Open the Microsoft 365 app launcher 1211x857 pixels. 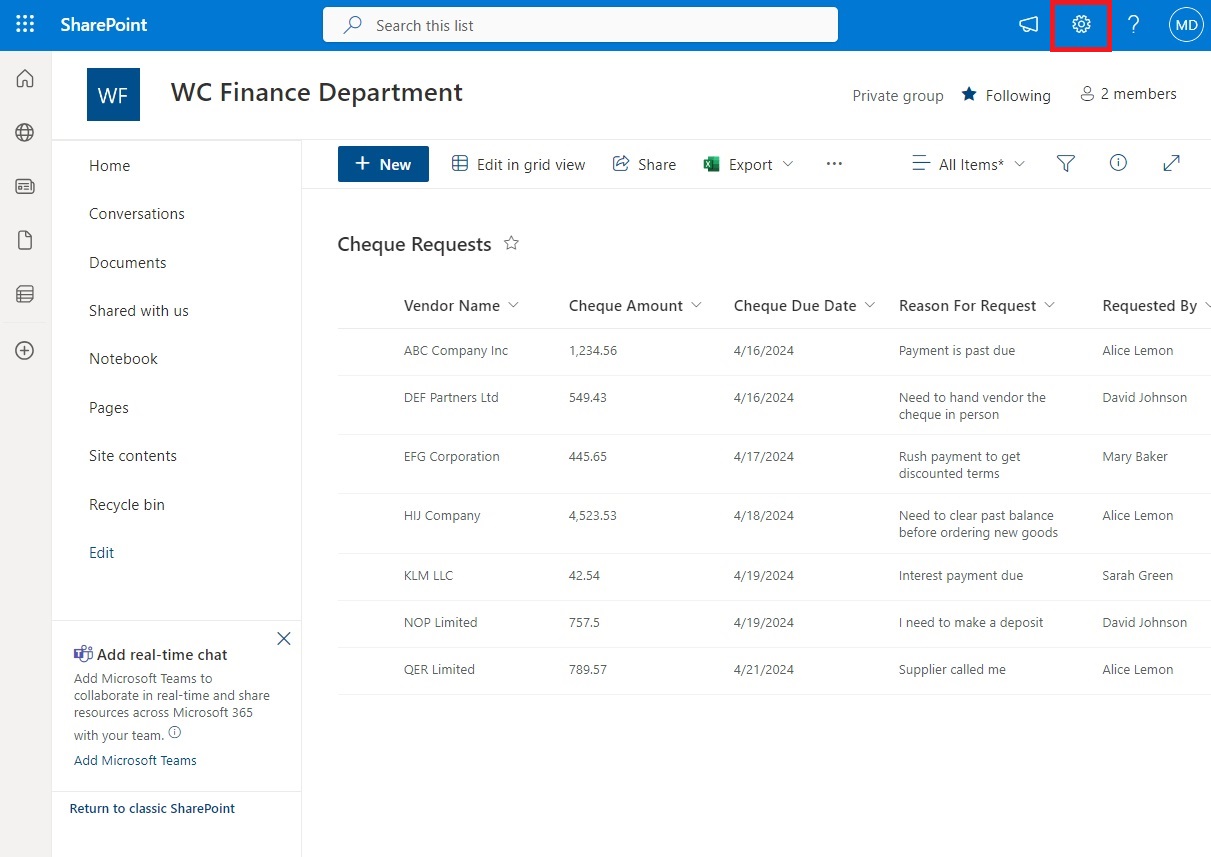pos(25,24)
